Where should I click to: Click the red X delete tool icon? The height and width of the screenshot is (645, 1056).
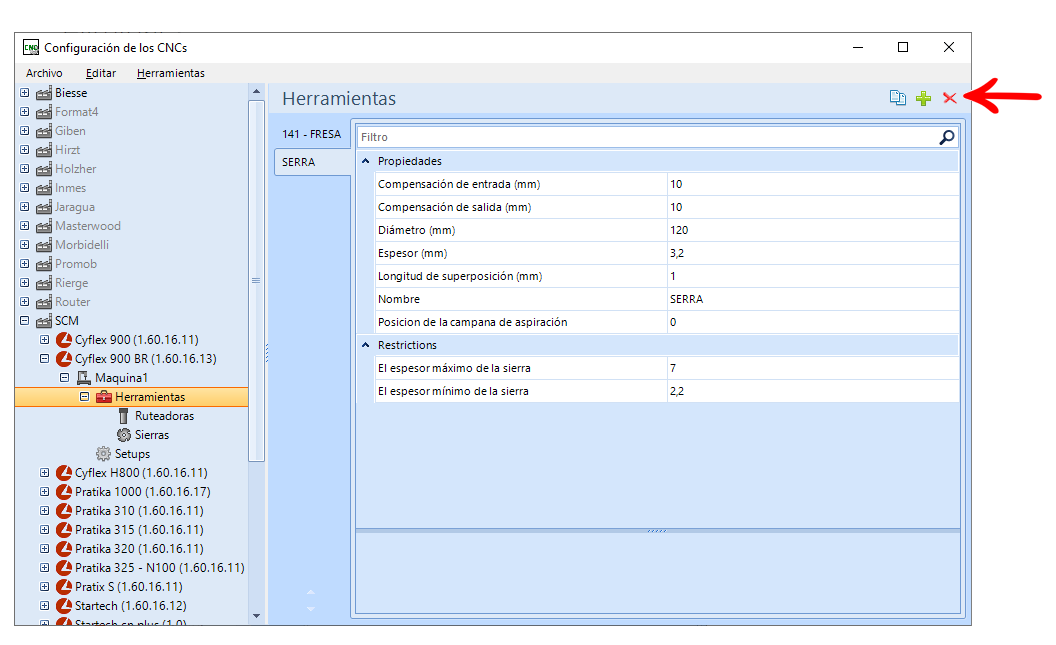950,98
